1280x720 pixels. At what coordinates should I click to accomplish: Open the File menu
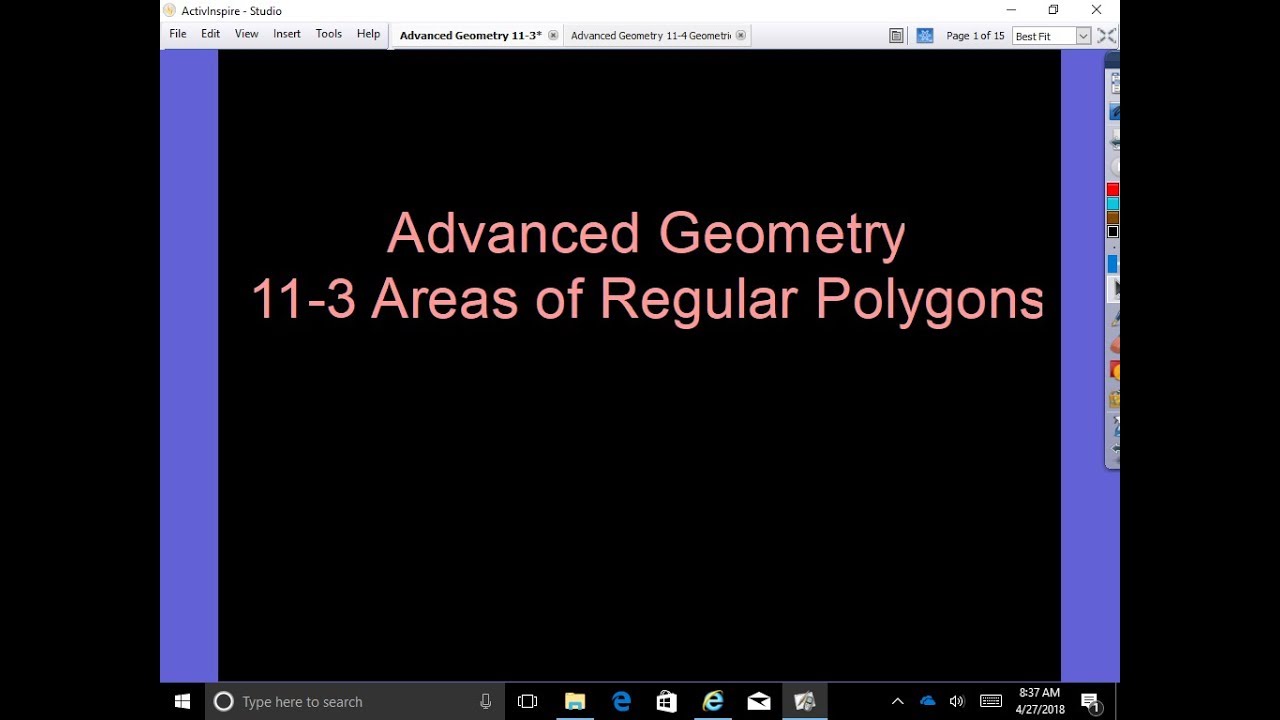coord(178,34)
